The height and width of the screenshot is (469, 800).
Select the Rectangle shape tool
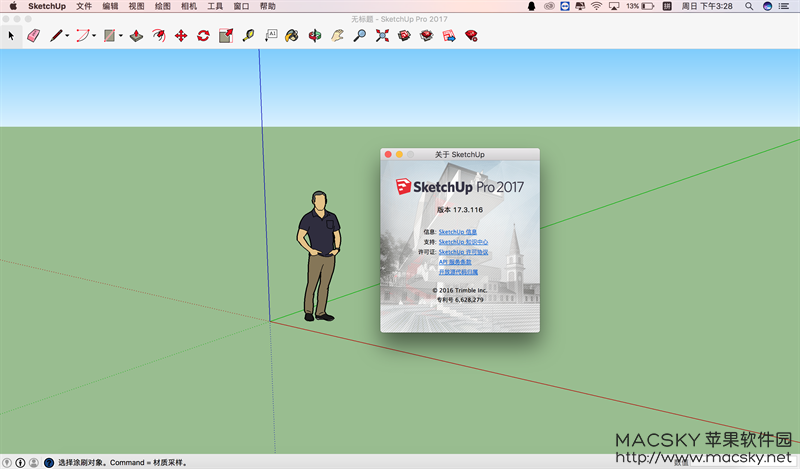coord(109,36)
